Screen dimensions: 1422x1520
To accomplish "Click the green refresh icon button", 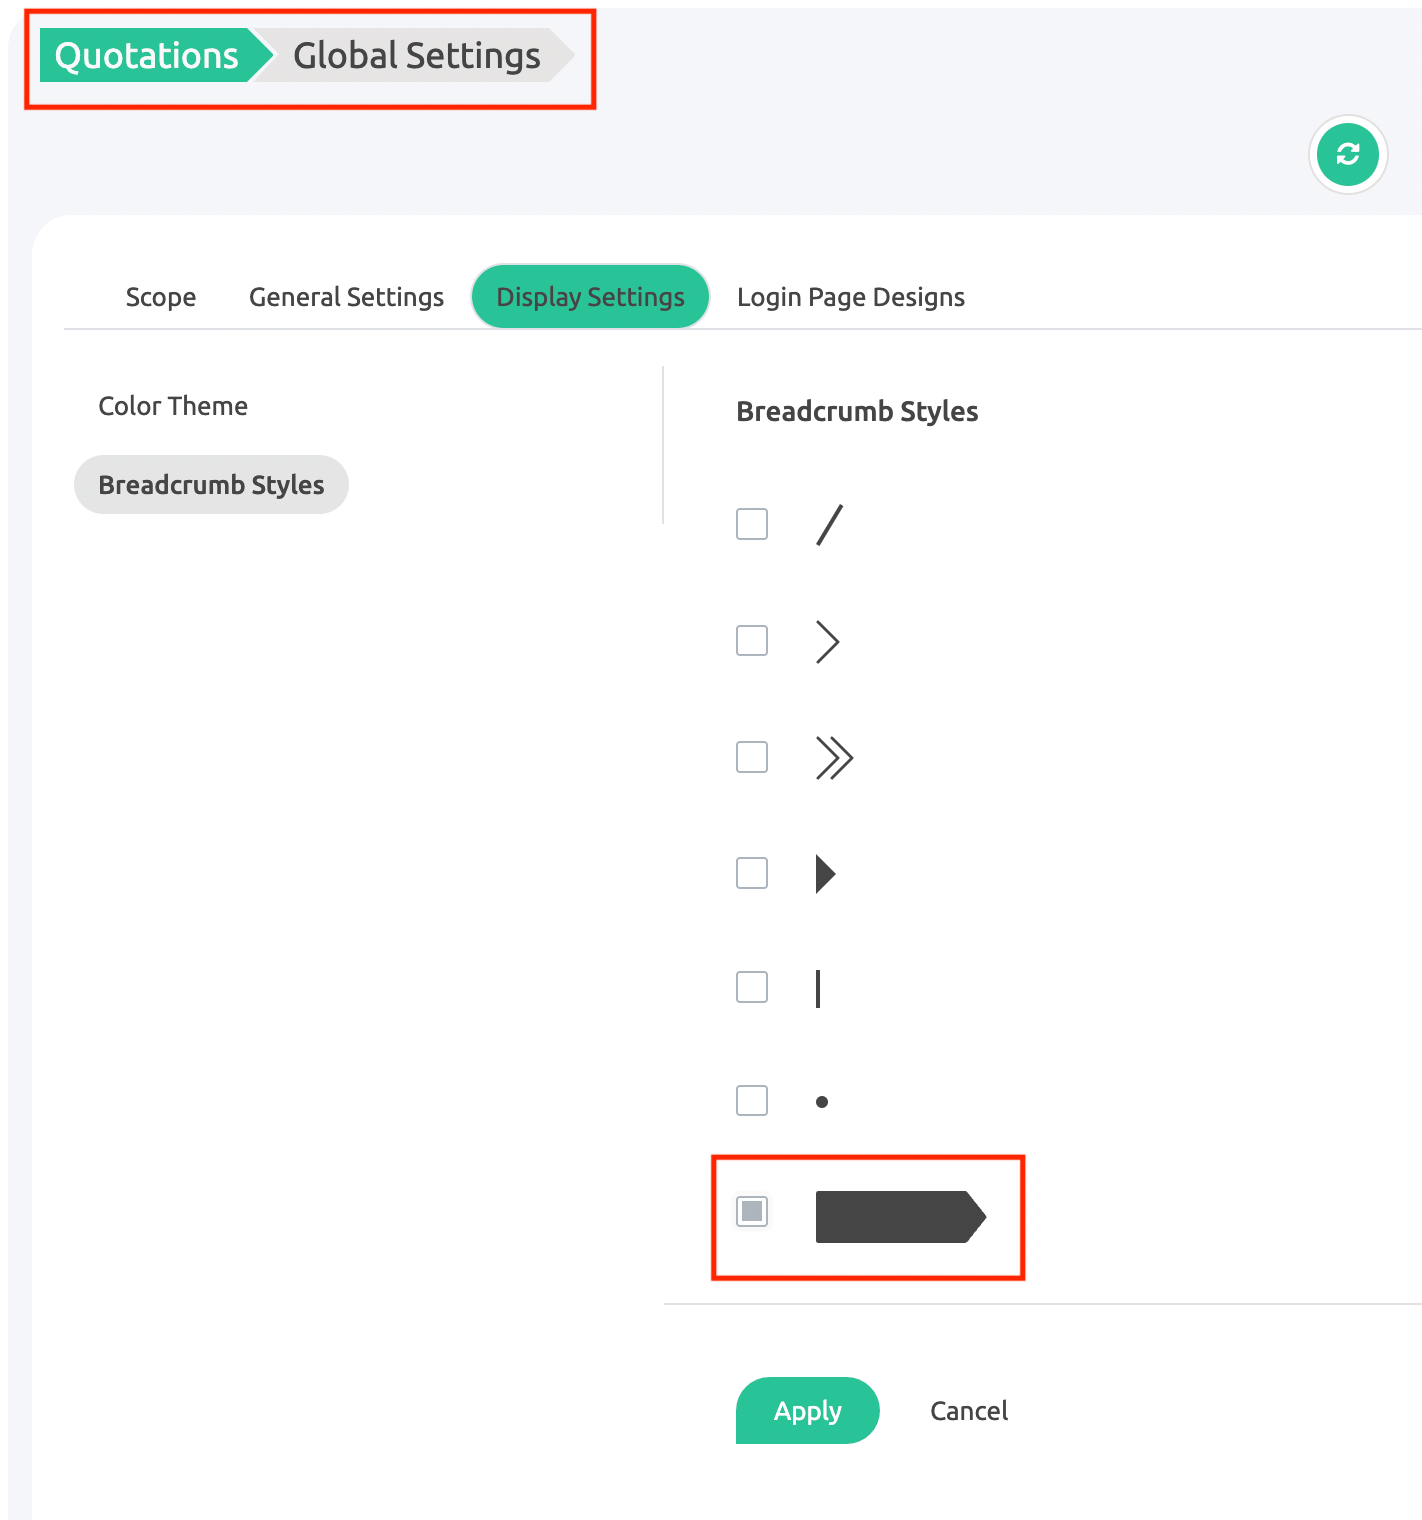I will click(x=1347, y=155).
